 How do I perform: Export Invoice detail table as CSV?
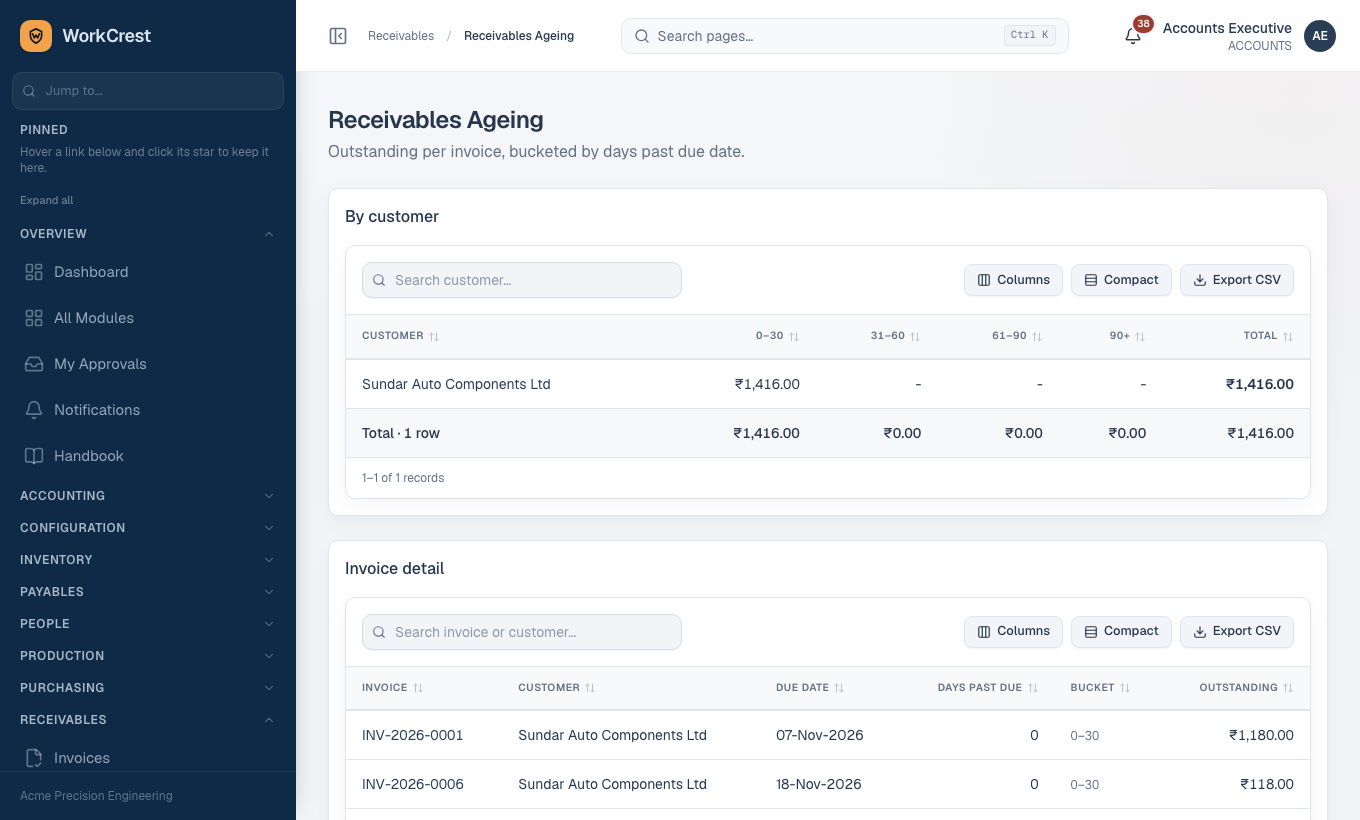[1237, 632]
